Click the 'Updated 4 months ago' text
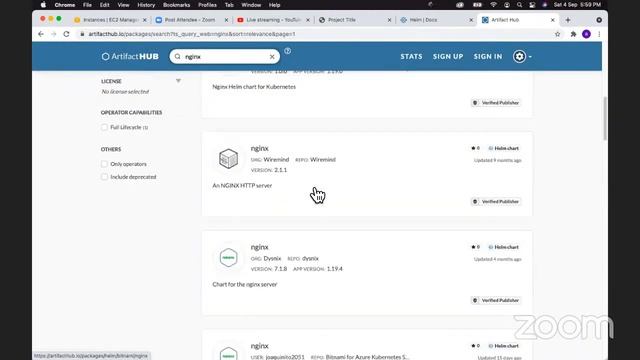This screenshot has height=360, width=640. point(498,259)
